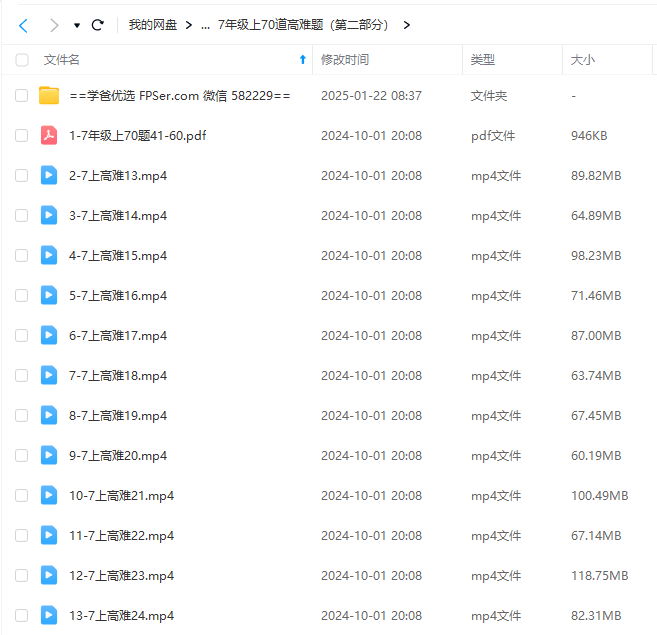657x635 pixels.
Task: Click the 100.49MB size value
Action: pos(600,496)
